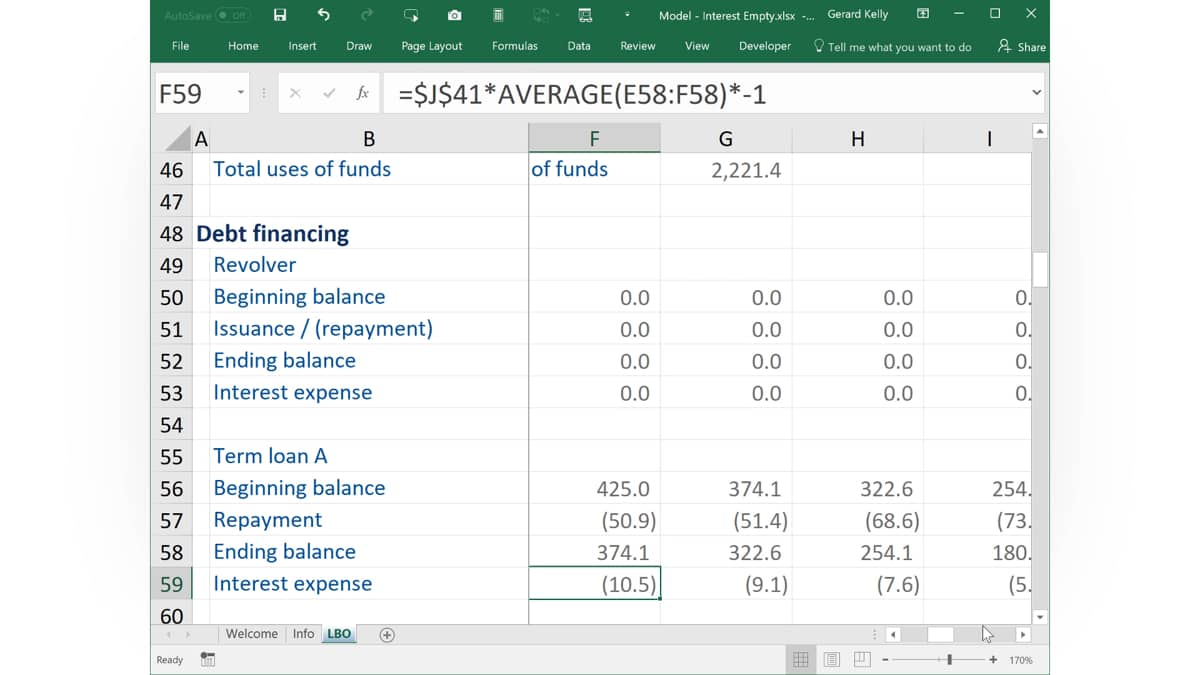Open the ribbon display options icon
The height and width of the screenshot is (675, 1200).
pyautogui.click(x=923, y=14)
